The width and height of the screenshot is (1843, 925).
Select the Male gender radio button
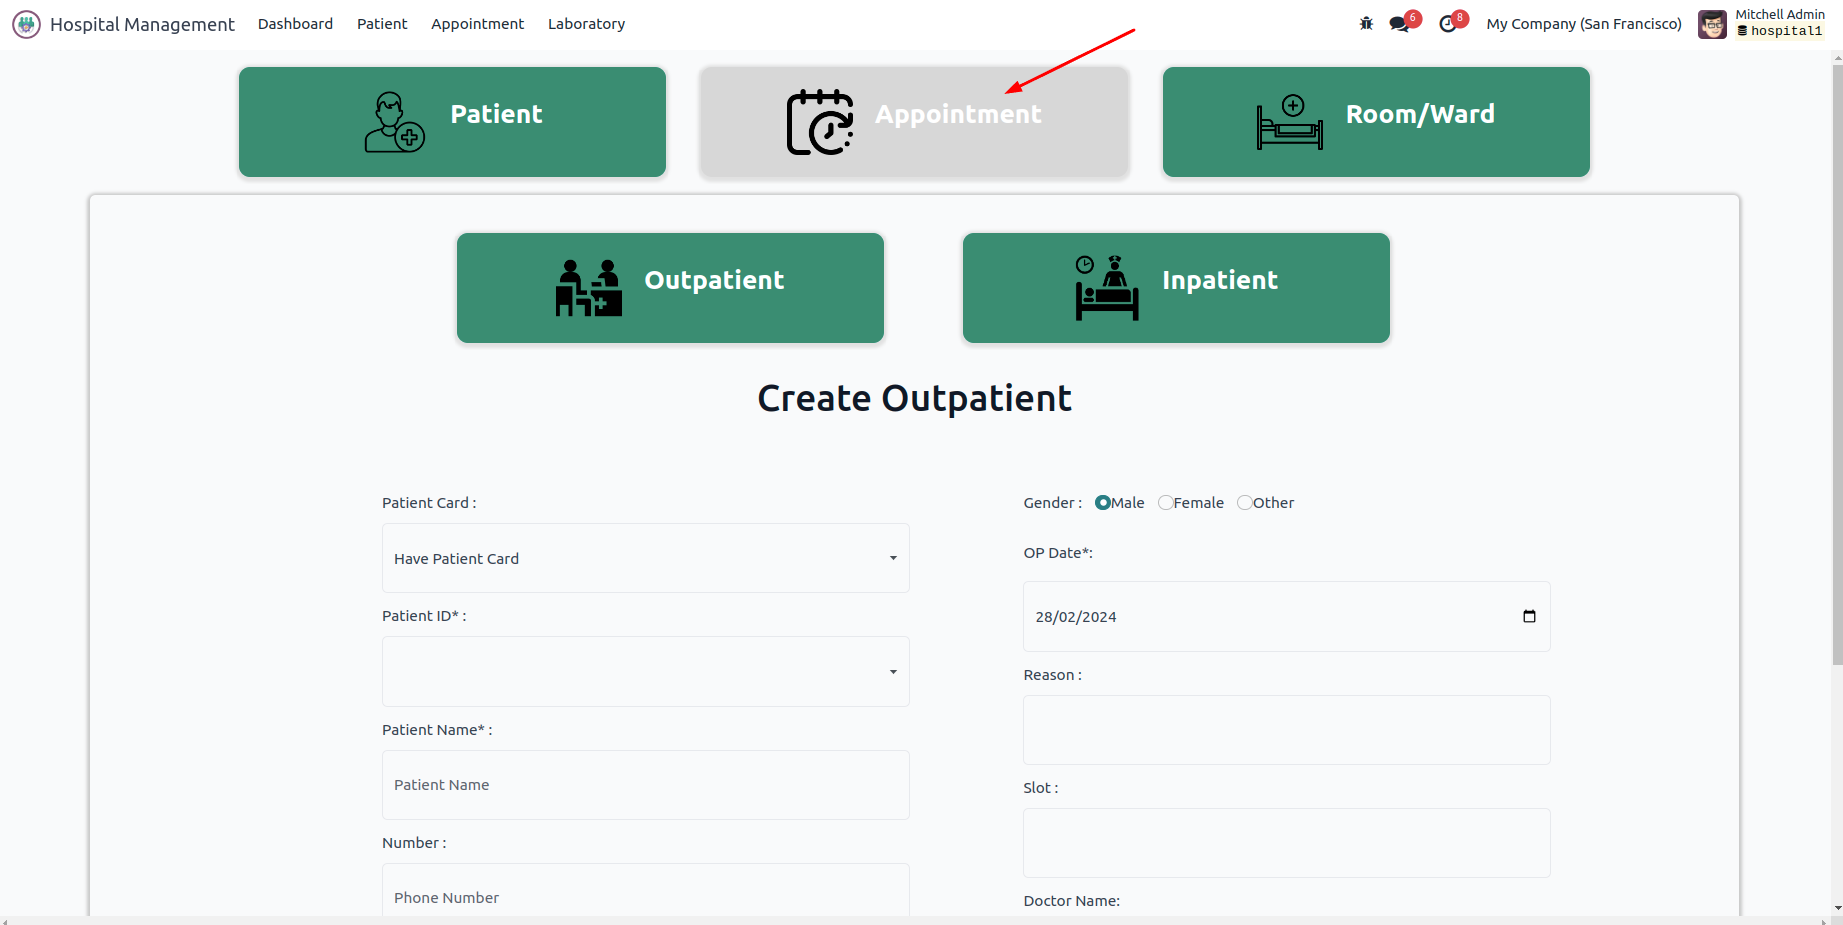[x=1103, y=503]
